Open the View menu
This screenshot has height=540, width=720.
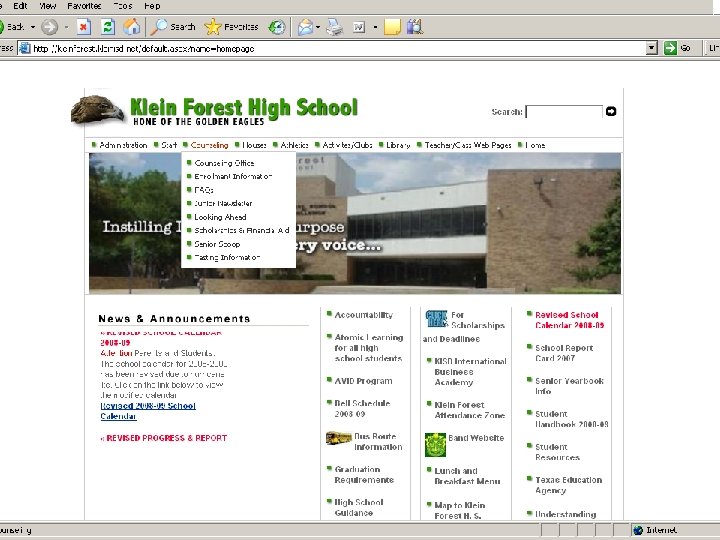pos(47,6)
